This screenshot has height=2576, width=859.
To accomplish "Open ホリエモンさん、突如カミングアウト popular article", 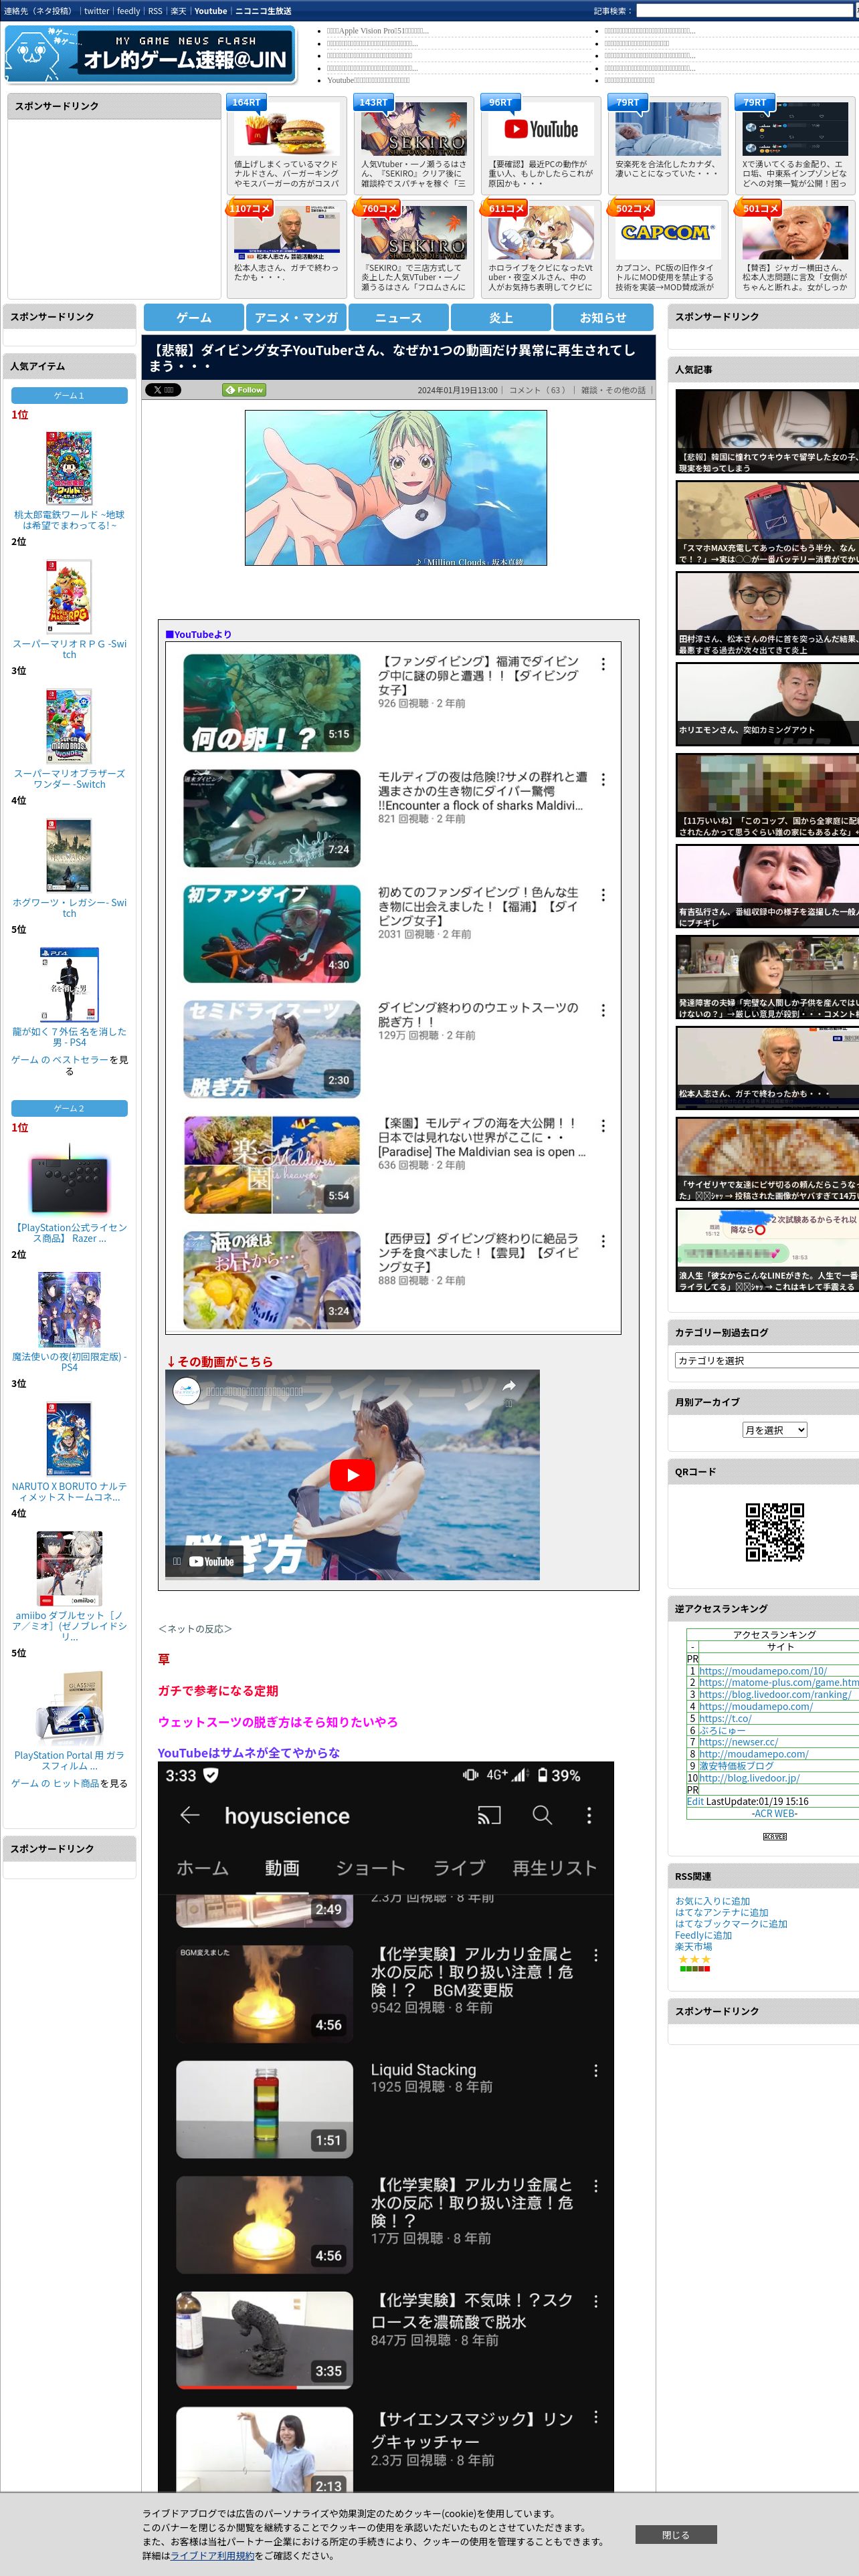I will tap(767, 704).
